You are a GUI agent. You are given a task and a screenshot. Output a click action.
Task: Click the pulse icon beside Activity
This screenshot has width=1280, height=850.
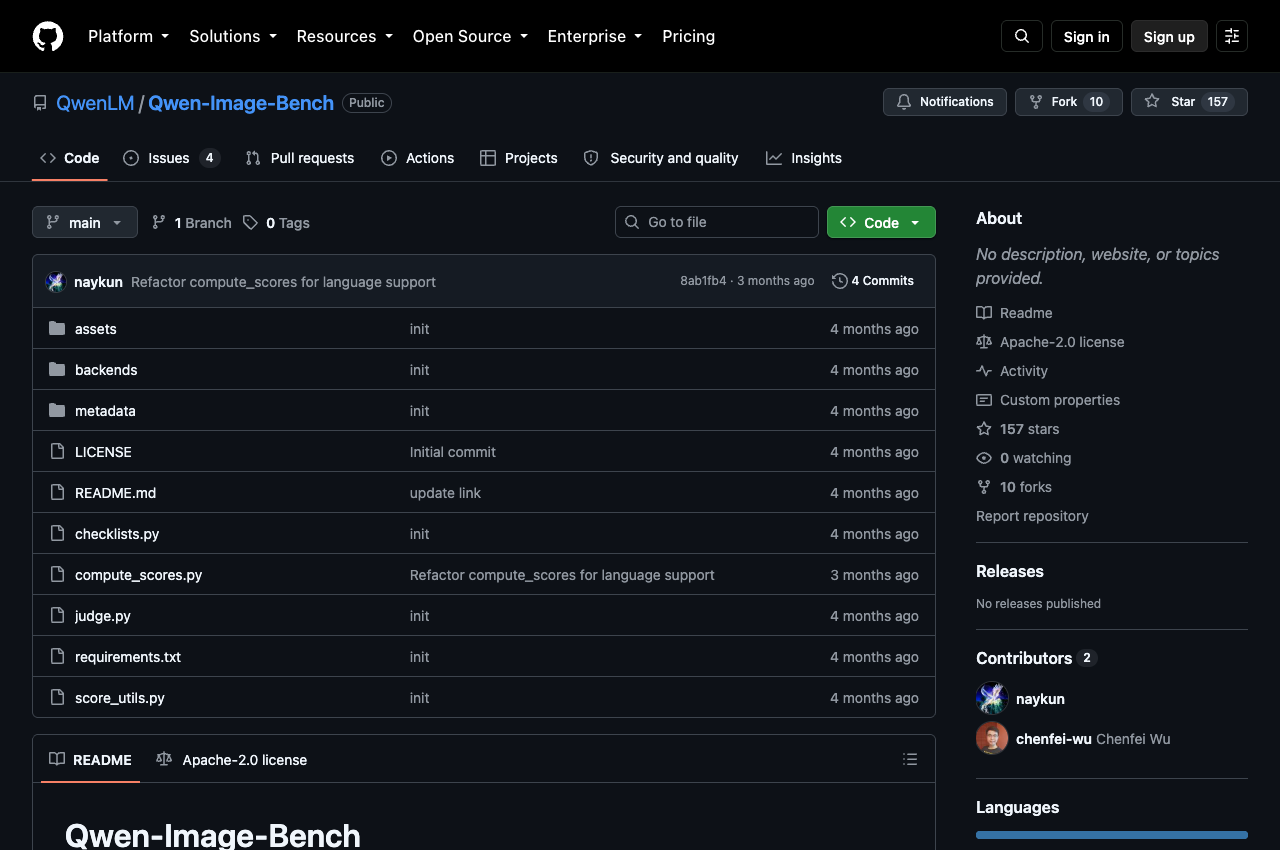[984, 371]
